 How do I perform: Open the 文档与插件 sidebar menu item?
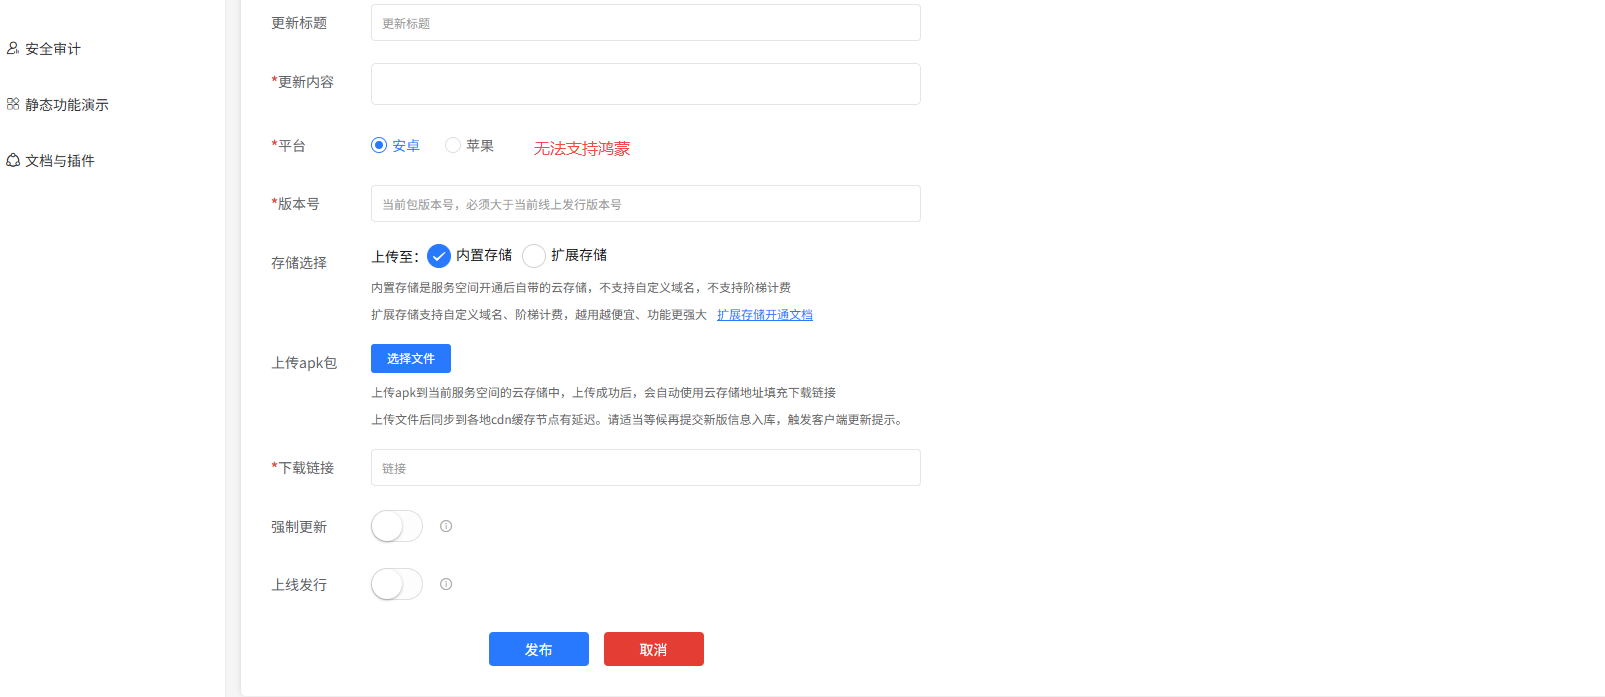point(60,161)
